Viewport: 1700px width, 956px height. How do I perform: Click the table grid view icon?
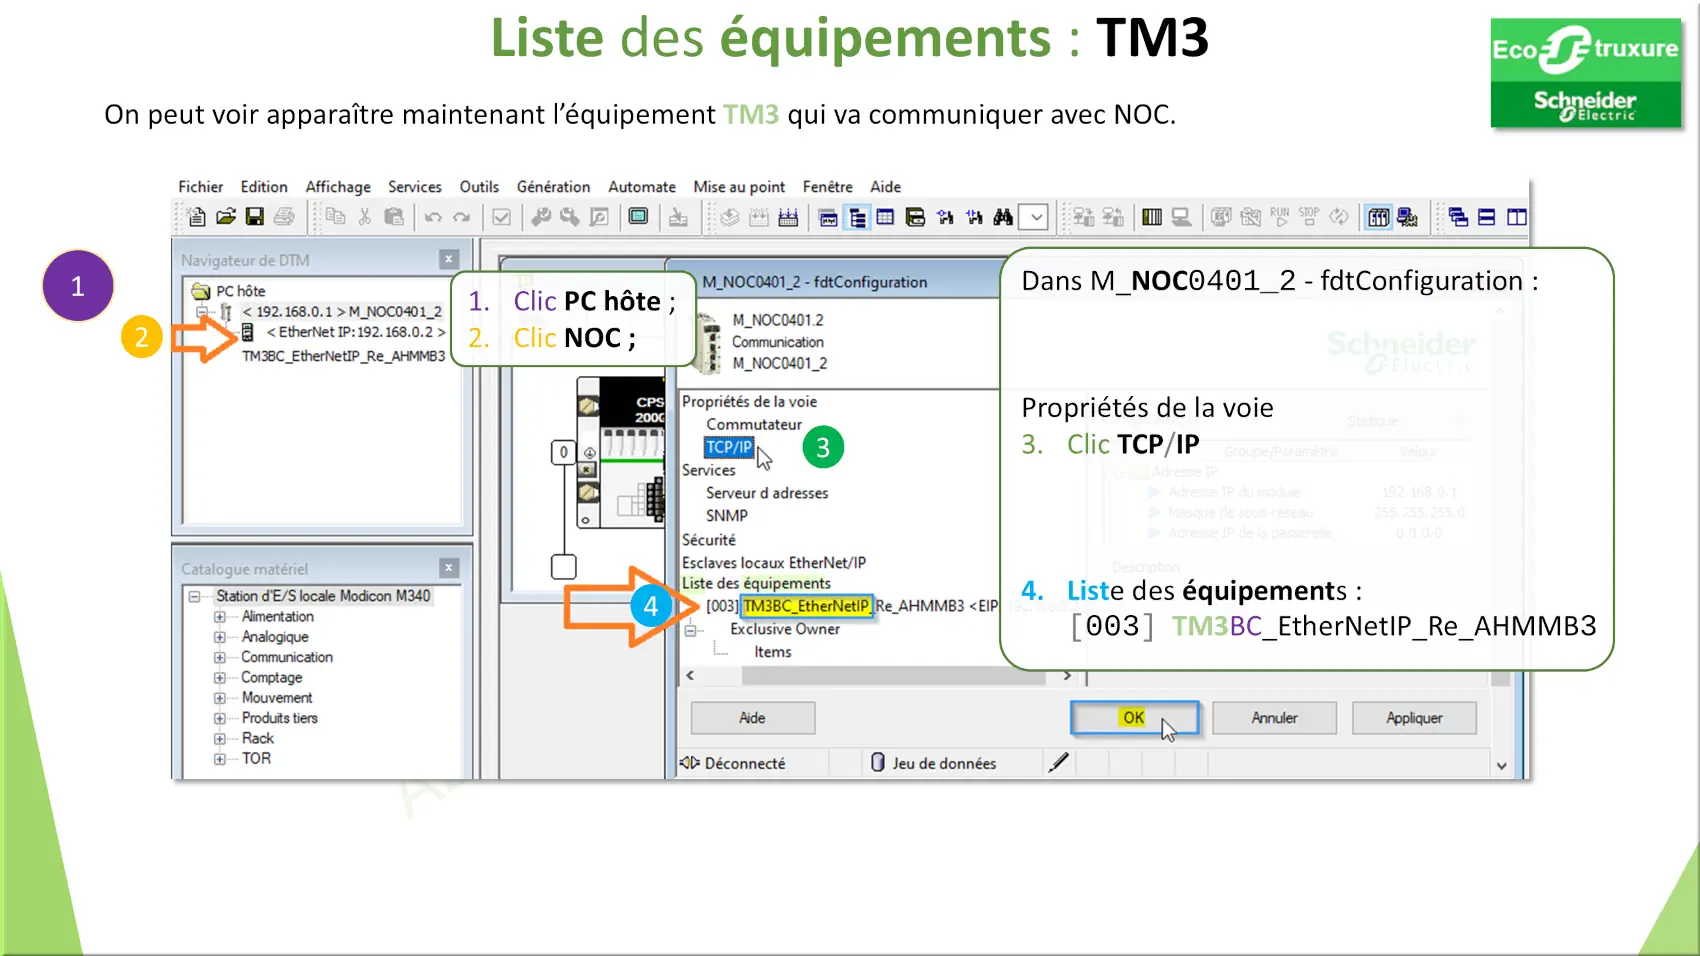pos(885,217)
